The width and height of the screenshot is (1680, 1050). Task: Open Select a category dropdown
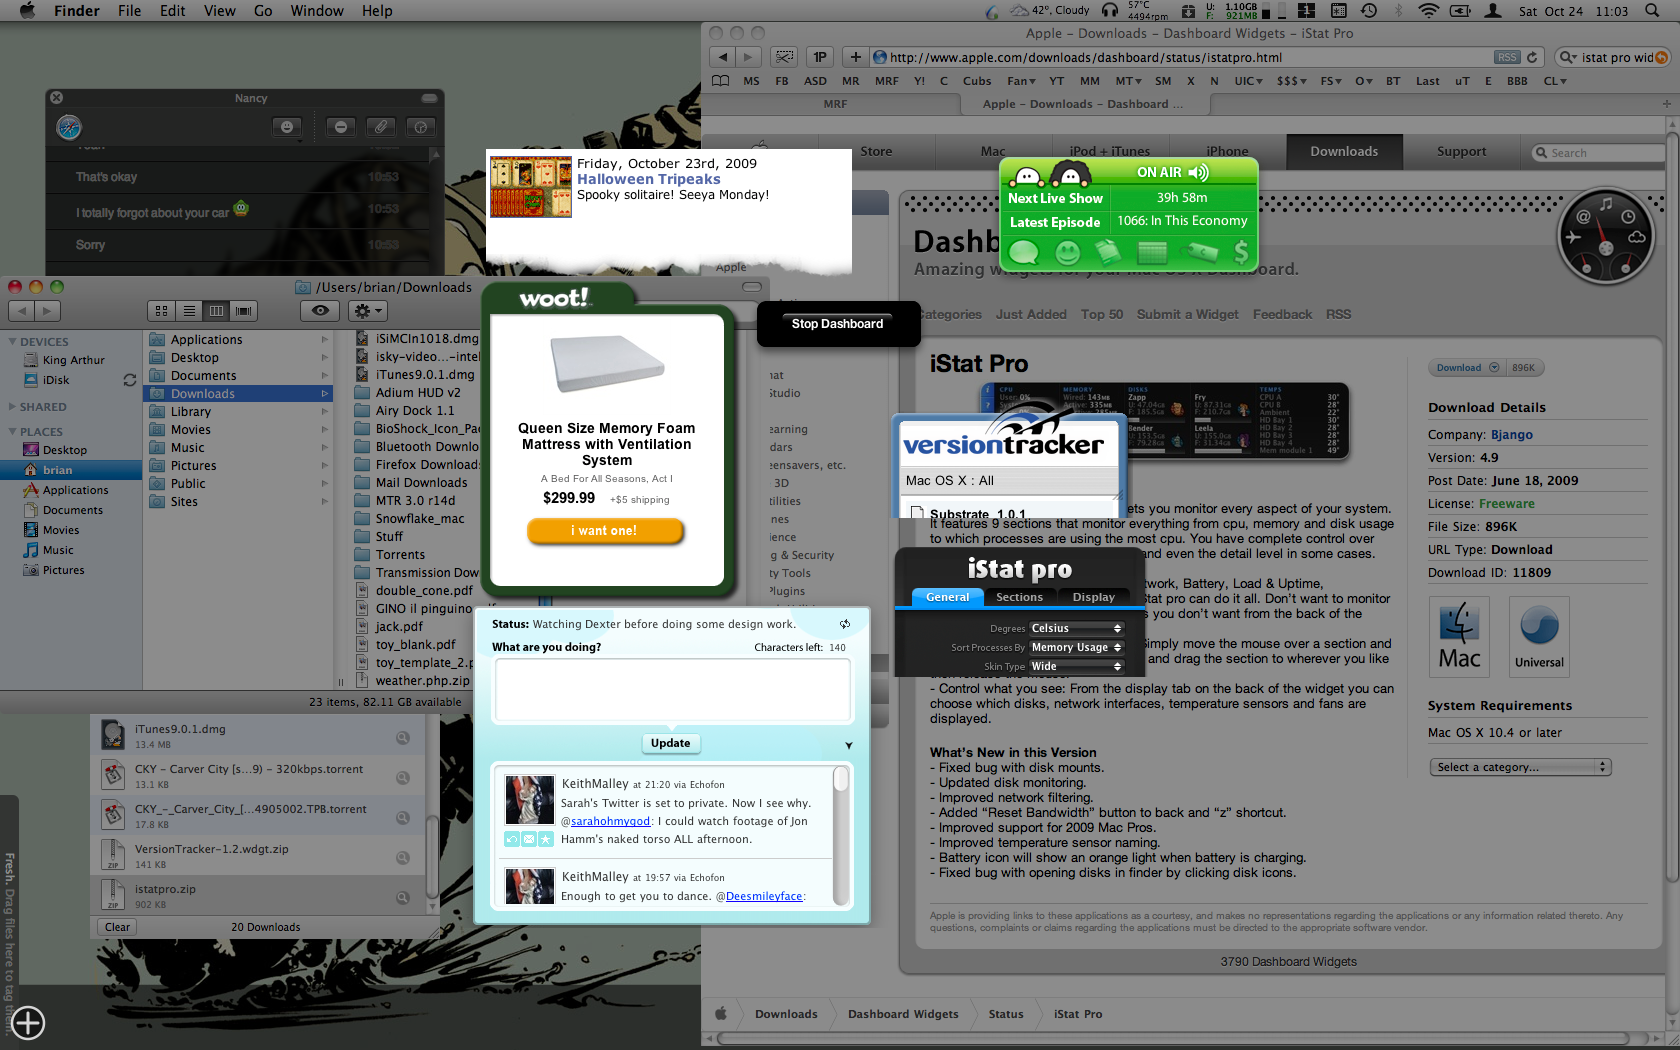1520,767
